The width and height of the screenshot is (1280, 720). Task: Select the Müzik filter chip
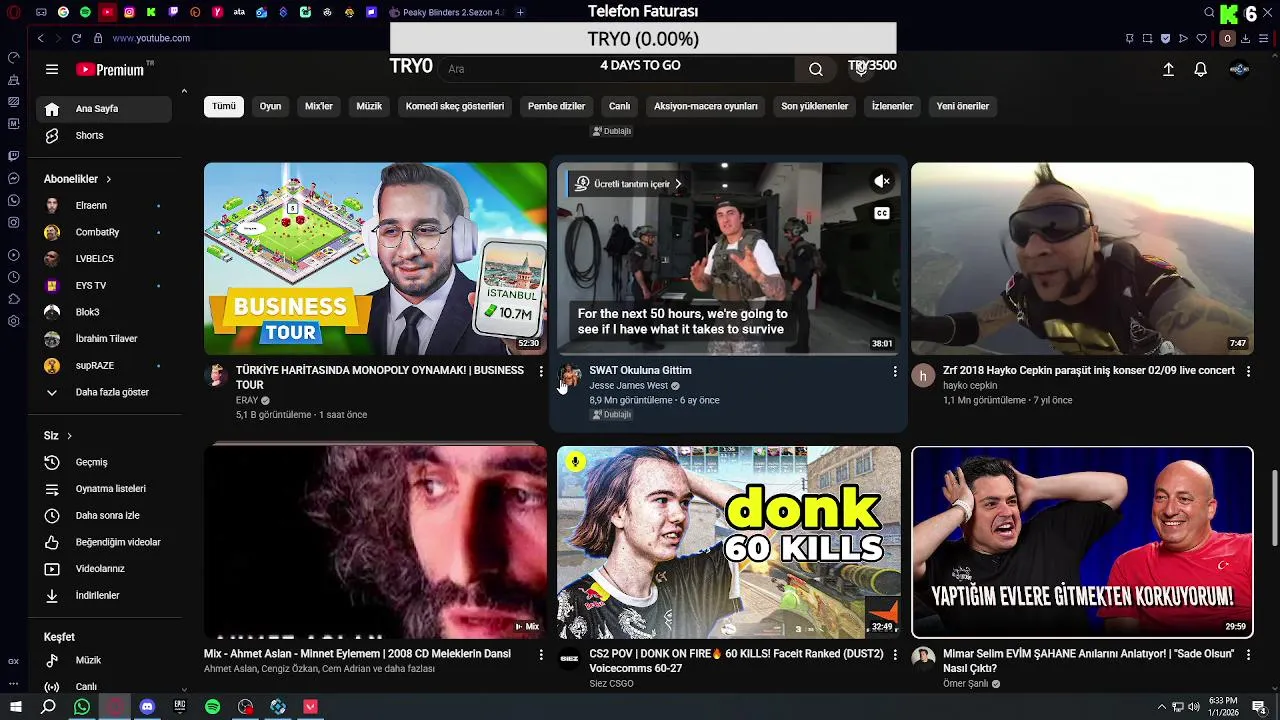(369, 106)
